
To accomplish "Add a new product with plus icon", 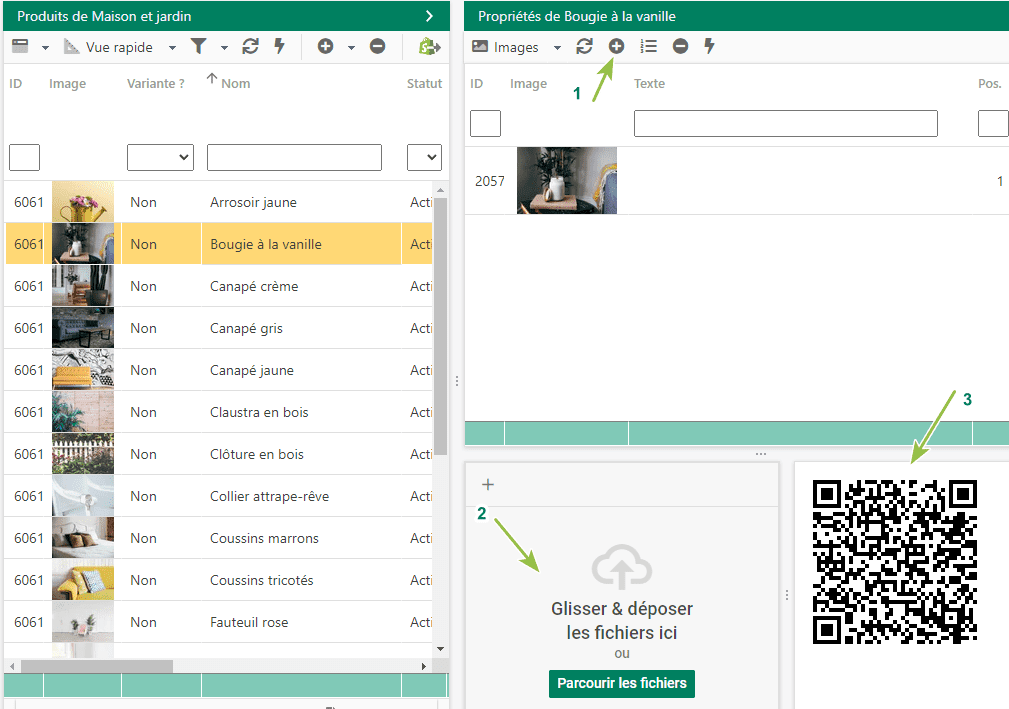I will (x=326, y=46).
